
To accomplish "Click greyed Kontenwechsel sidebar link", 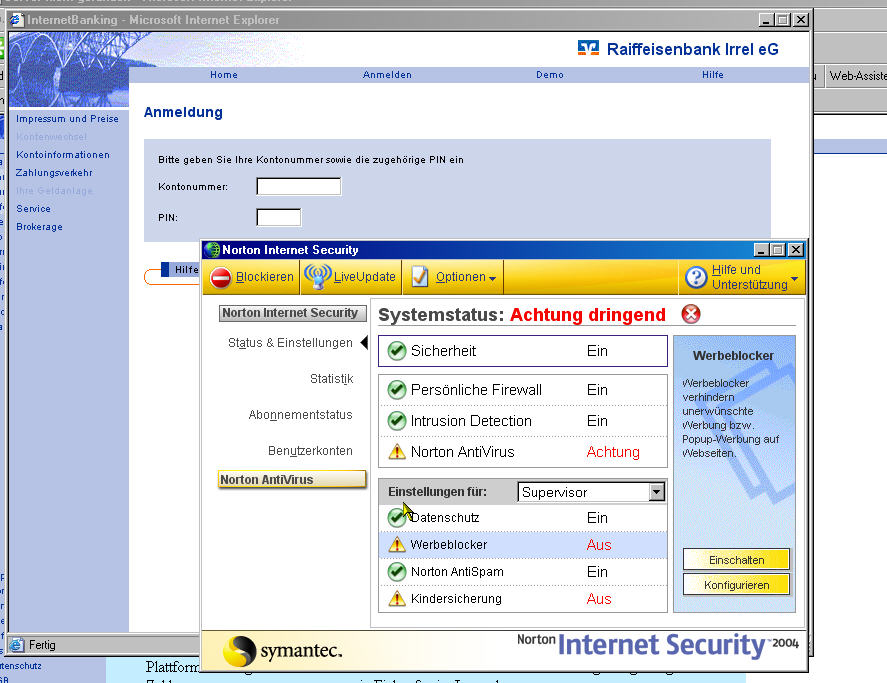I will tap(51, 137).
